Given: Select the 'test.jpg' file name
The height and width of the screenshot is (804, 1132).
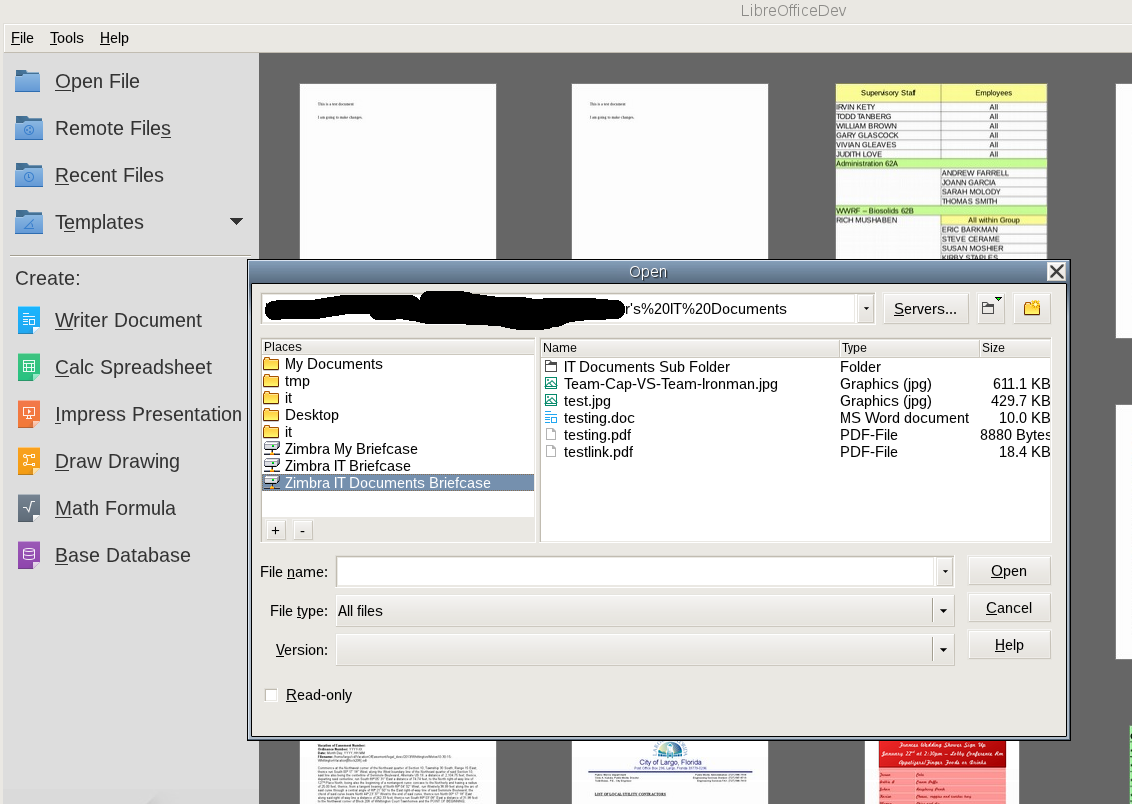Looking at the screenshot, I should tap(587, 401).
